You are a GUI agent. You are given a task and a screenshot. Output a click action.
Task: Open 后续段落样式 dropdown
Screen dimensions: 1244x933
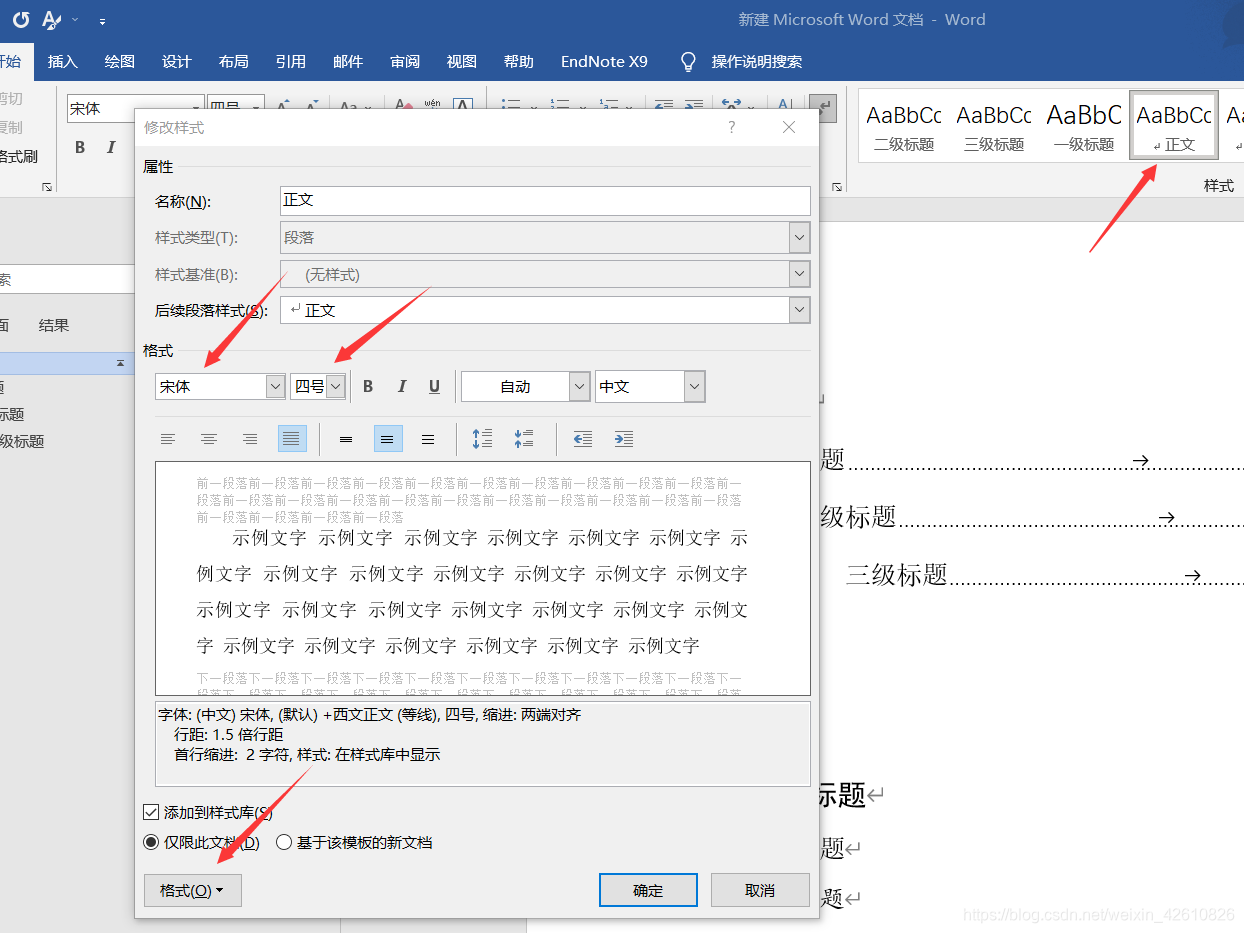pyautogui.click(x=799, y=310)
